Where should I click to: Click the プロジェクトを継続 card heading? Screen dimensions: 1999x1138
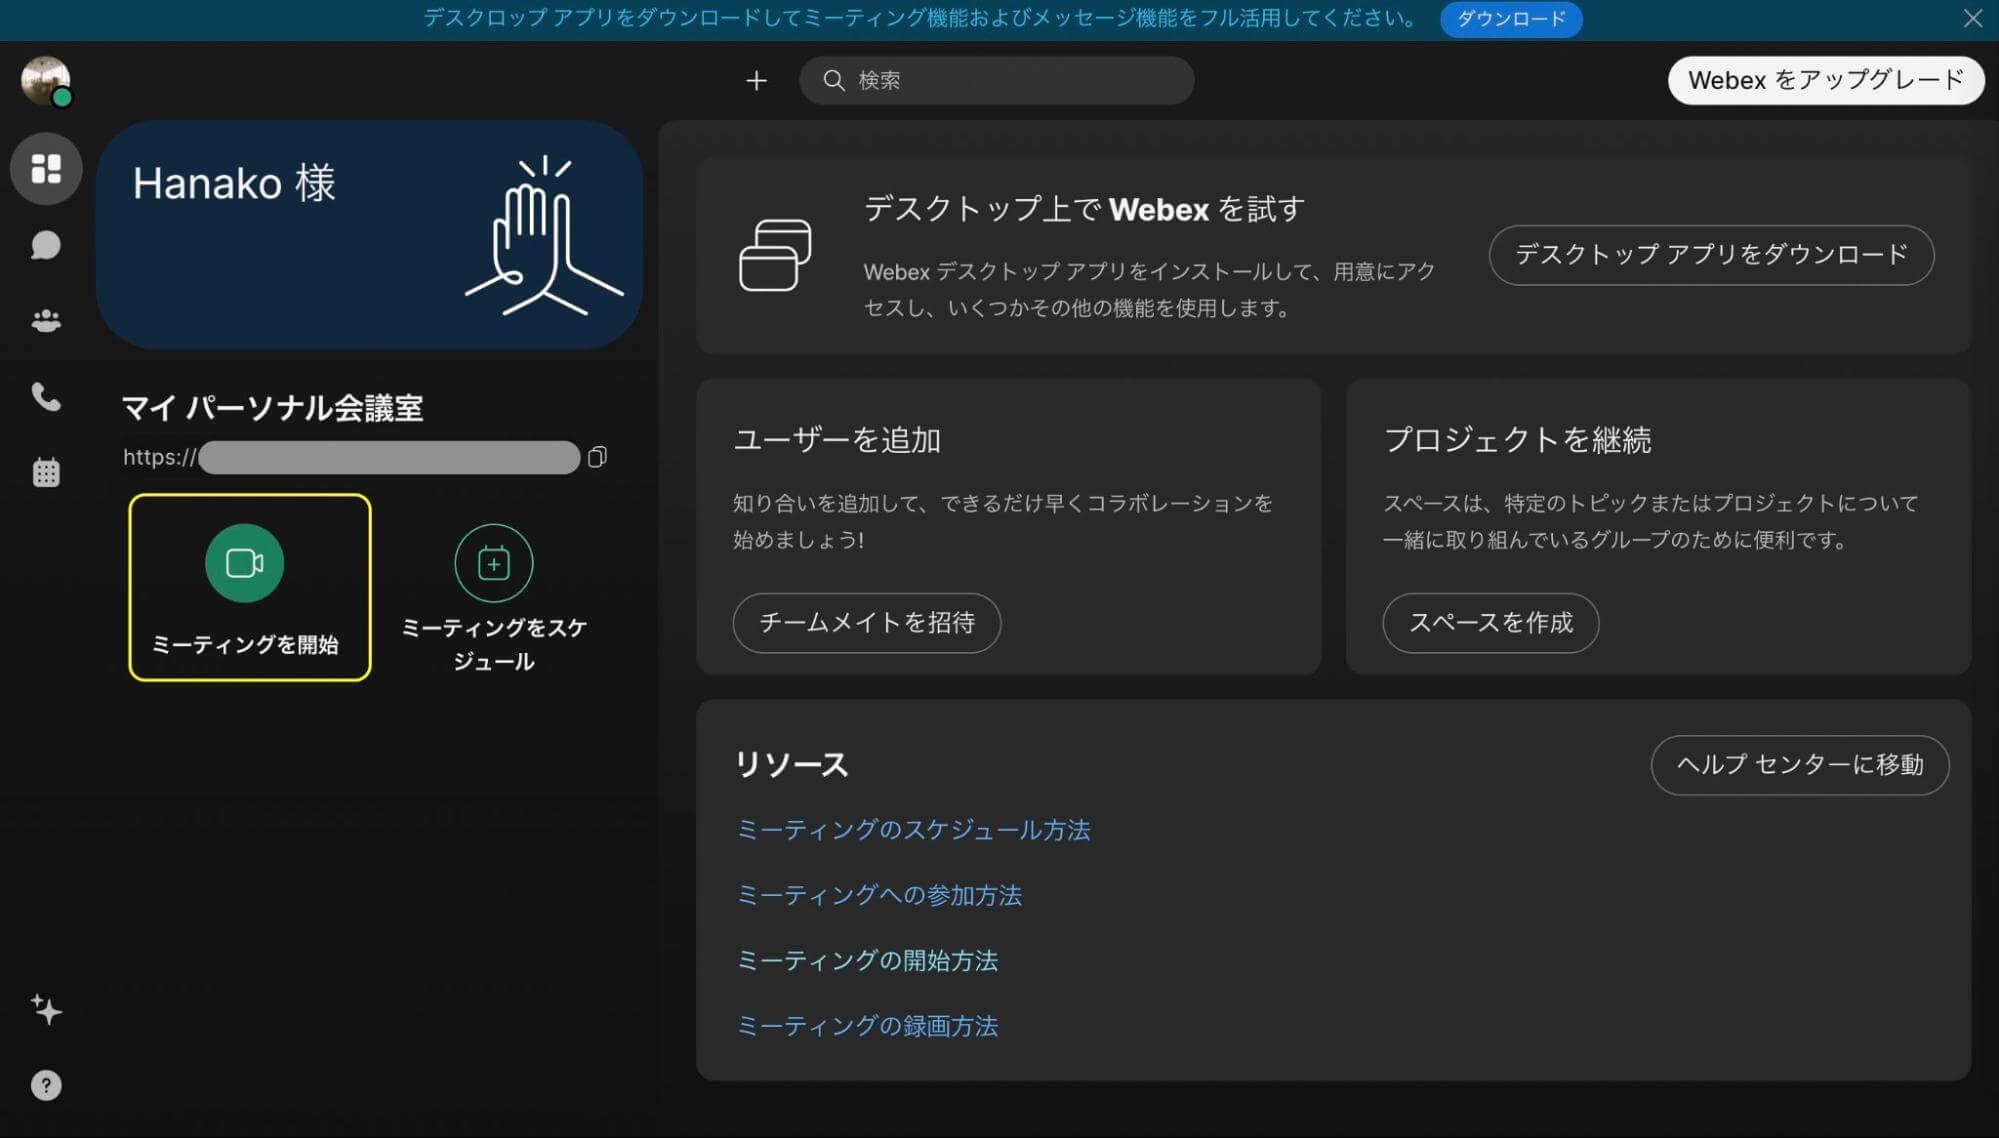1517,440
